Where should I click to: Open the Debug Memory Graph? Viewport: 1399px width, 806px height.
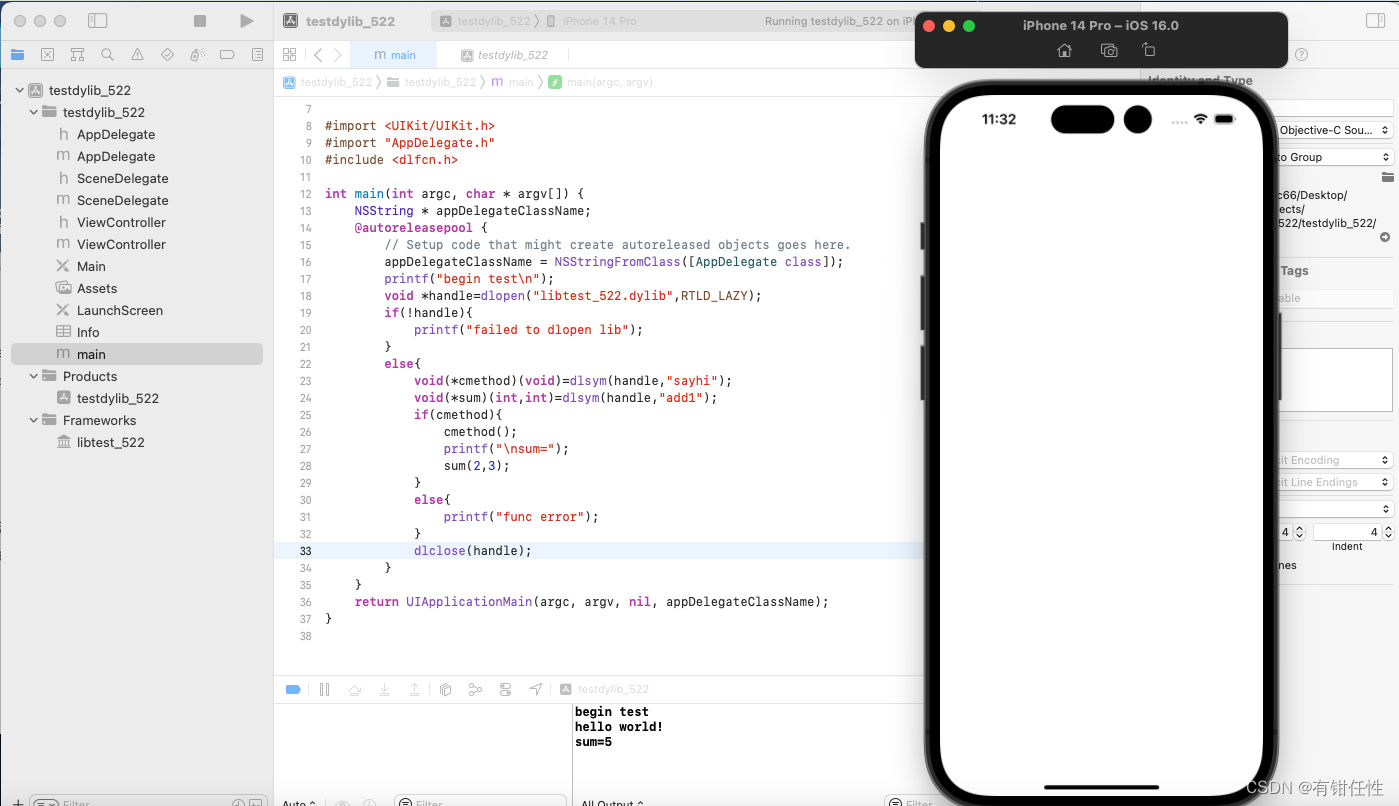[x=475, y=689]
